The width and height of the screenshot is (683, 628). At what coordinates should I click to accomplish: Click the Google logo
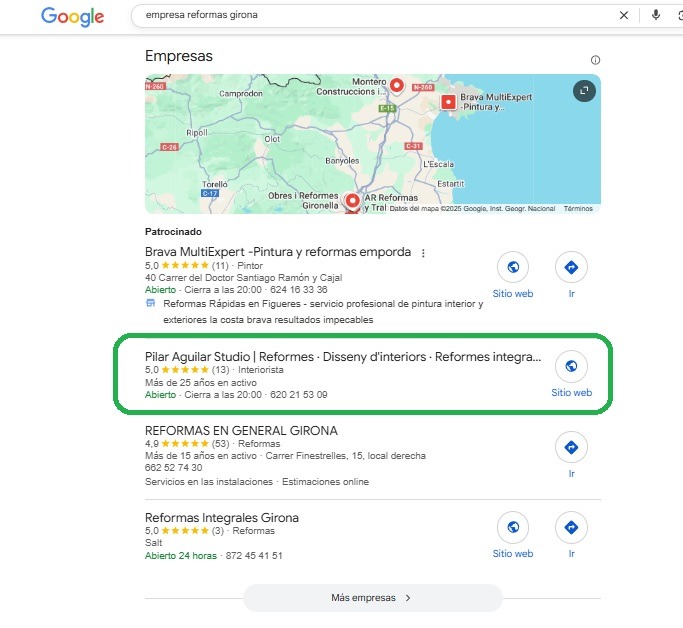click(72, 17)
